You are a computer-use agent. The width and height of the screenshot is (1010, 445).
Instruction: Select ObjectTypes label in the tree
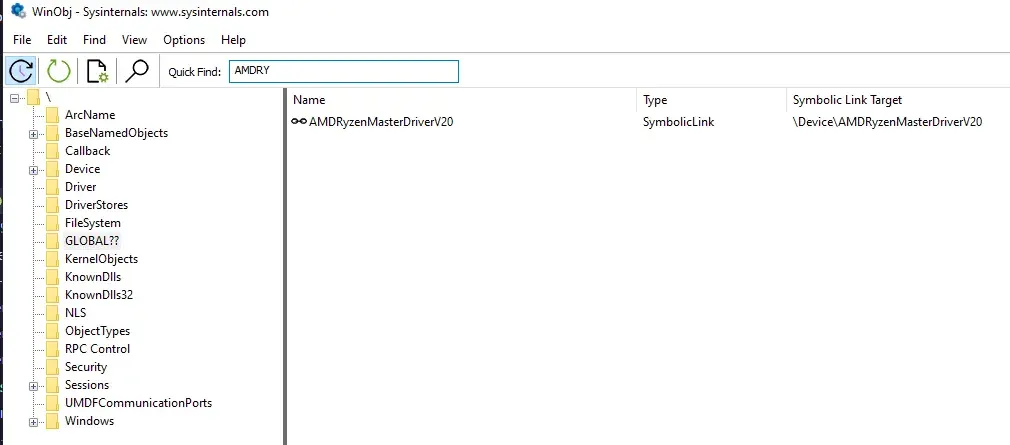(x=97, y=331)
